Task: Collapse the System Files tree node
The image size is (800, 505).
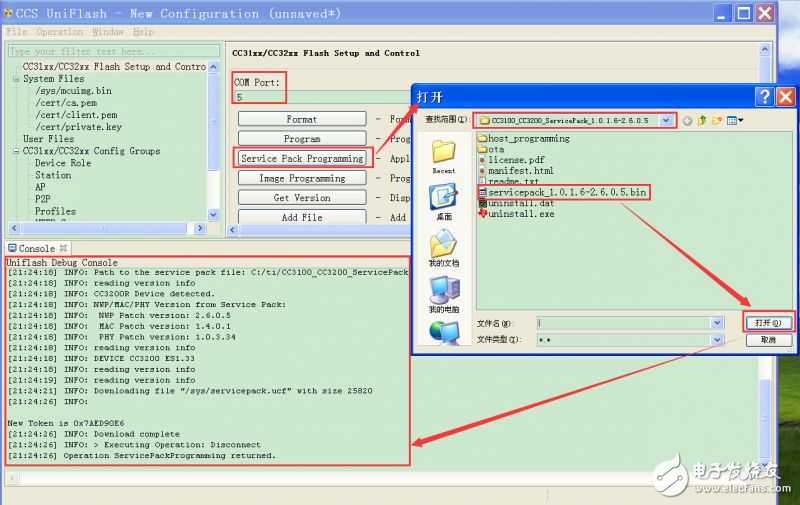Action: pyautogui.click(x=16, y=79)
